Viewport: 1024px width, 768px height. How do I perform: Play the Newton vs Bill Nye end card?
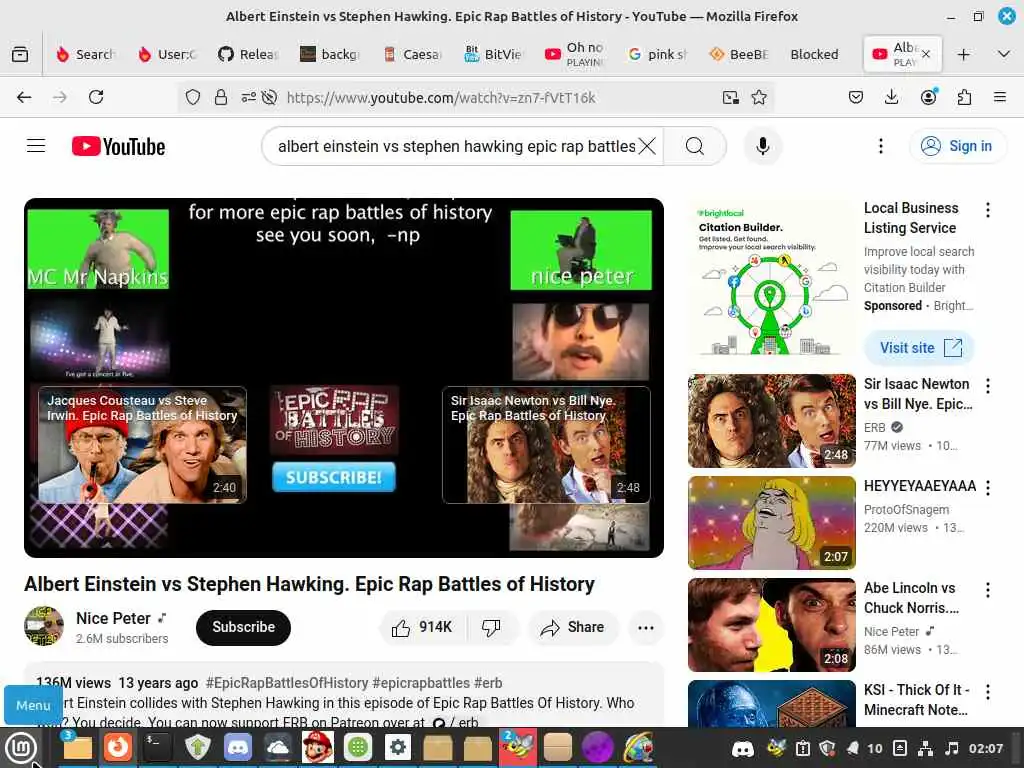pyautogui.click(x=546, y=445)
